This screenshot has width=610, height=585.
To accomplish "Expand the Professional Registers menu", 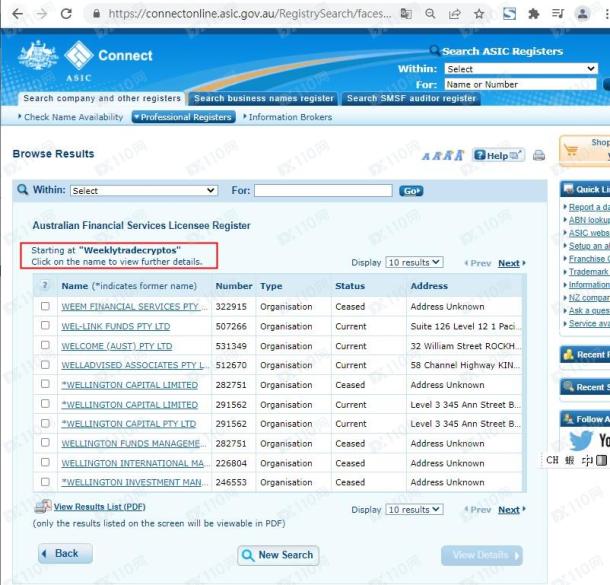I will pyautogui.click(x=184, y=117).
